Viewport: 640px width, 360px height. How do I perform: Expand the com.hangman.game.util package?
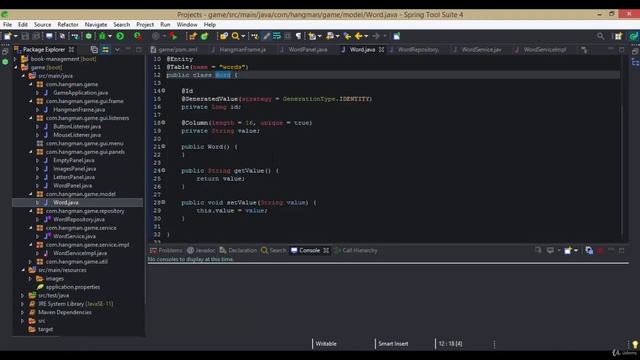(x=31, y=262)
